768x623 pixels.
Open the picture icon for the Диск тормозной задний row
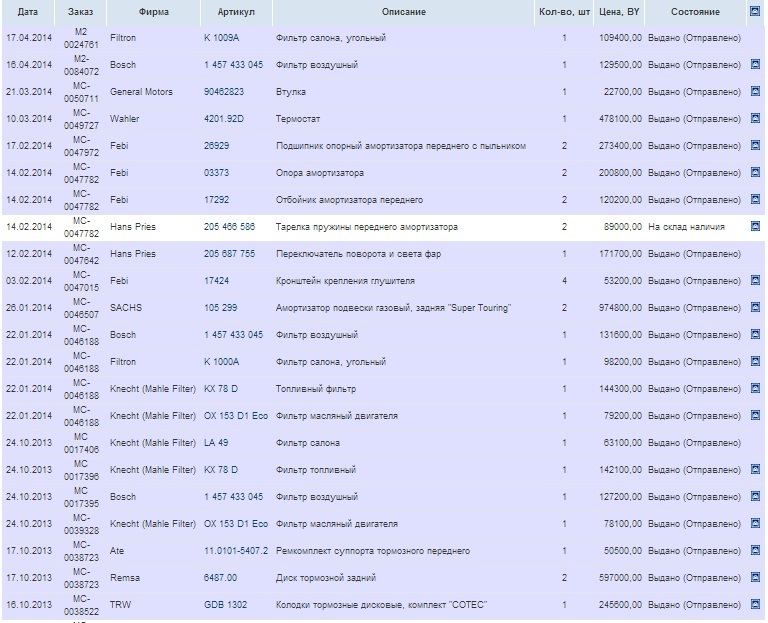coord(755,577)
